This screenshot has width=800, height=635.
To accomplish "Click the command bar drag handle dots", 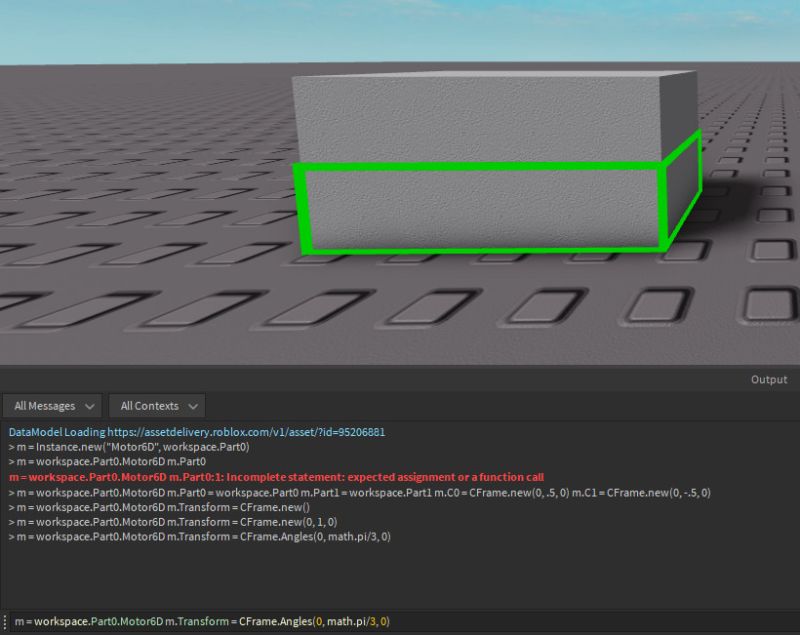I will tap(5, 621).
